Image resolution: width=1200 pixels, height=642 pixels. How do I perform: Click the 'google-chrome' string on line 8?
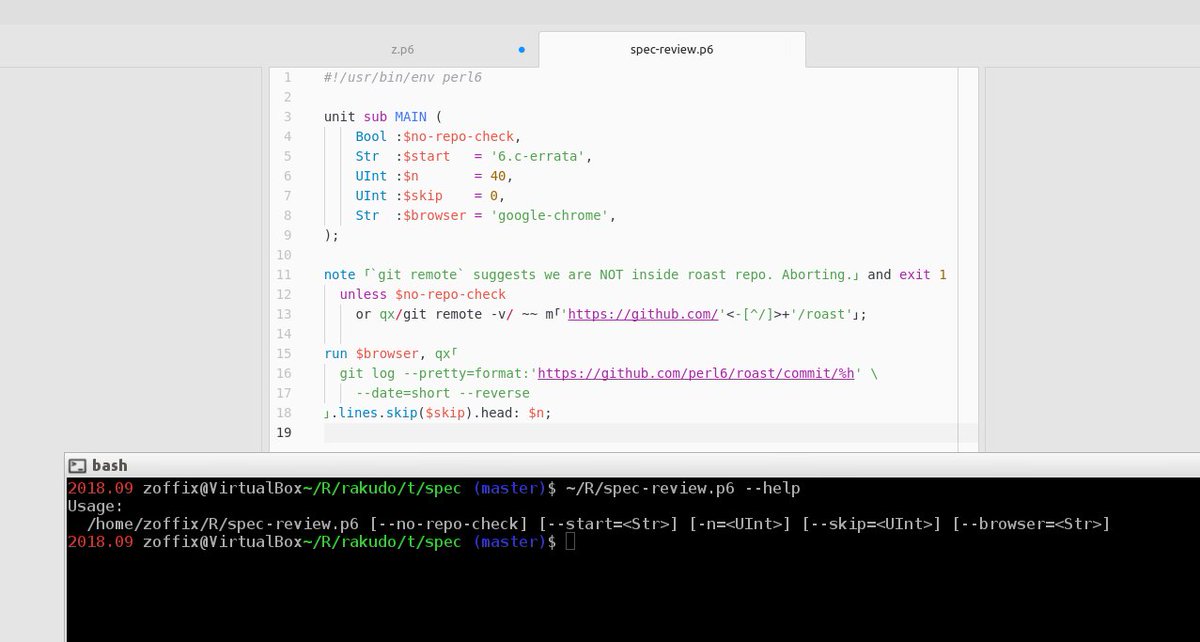[549, 215]
